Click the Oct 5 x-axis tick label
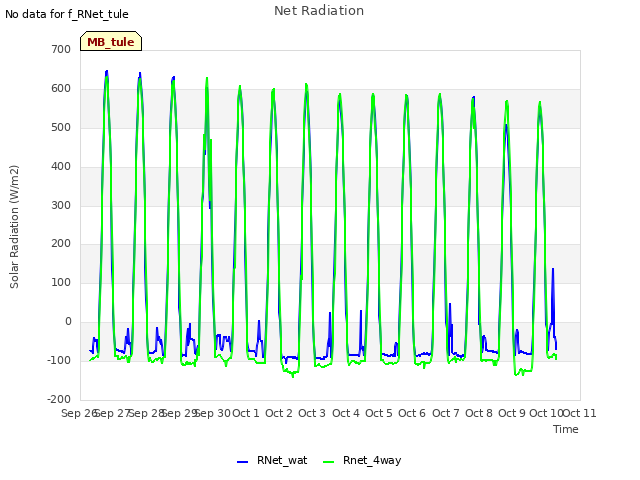 coord(379,413)
